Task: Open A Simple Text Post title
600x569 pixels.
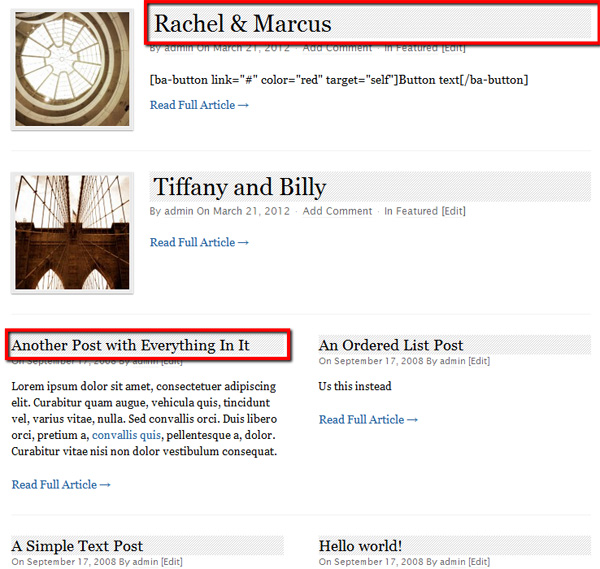Action: tap(77, 546)
